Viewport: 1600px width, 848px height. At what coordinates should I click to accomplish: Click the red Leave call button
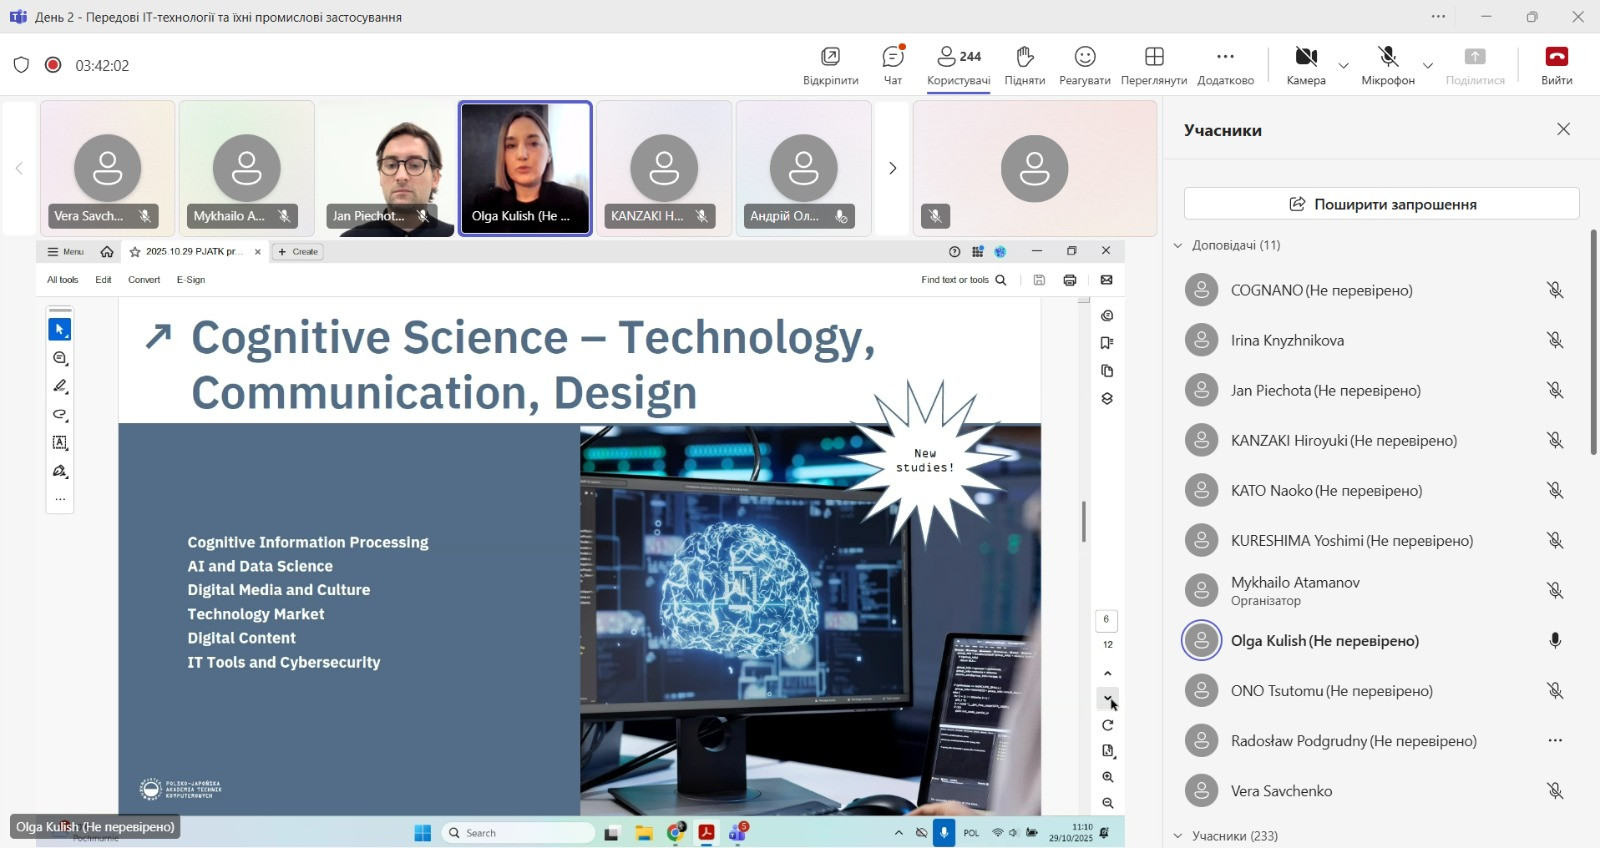pyautogui.click(x=1556, y=57)
